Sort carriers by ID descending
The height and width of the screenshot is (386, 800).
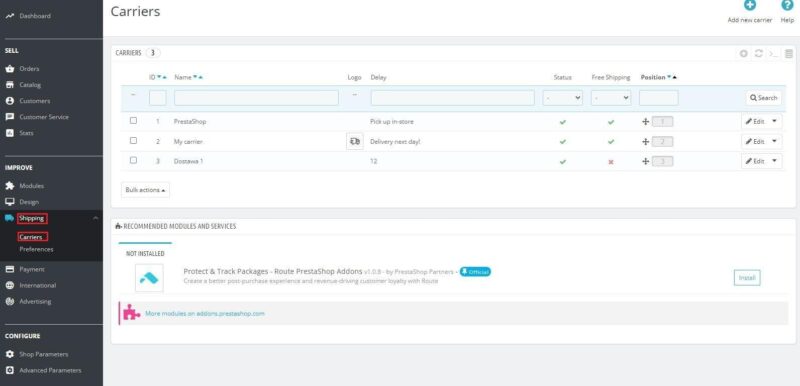click(x=159, y=77)
